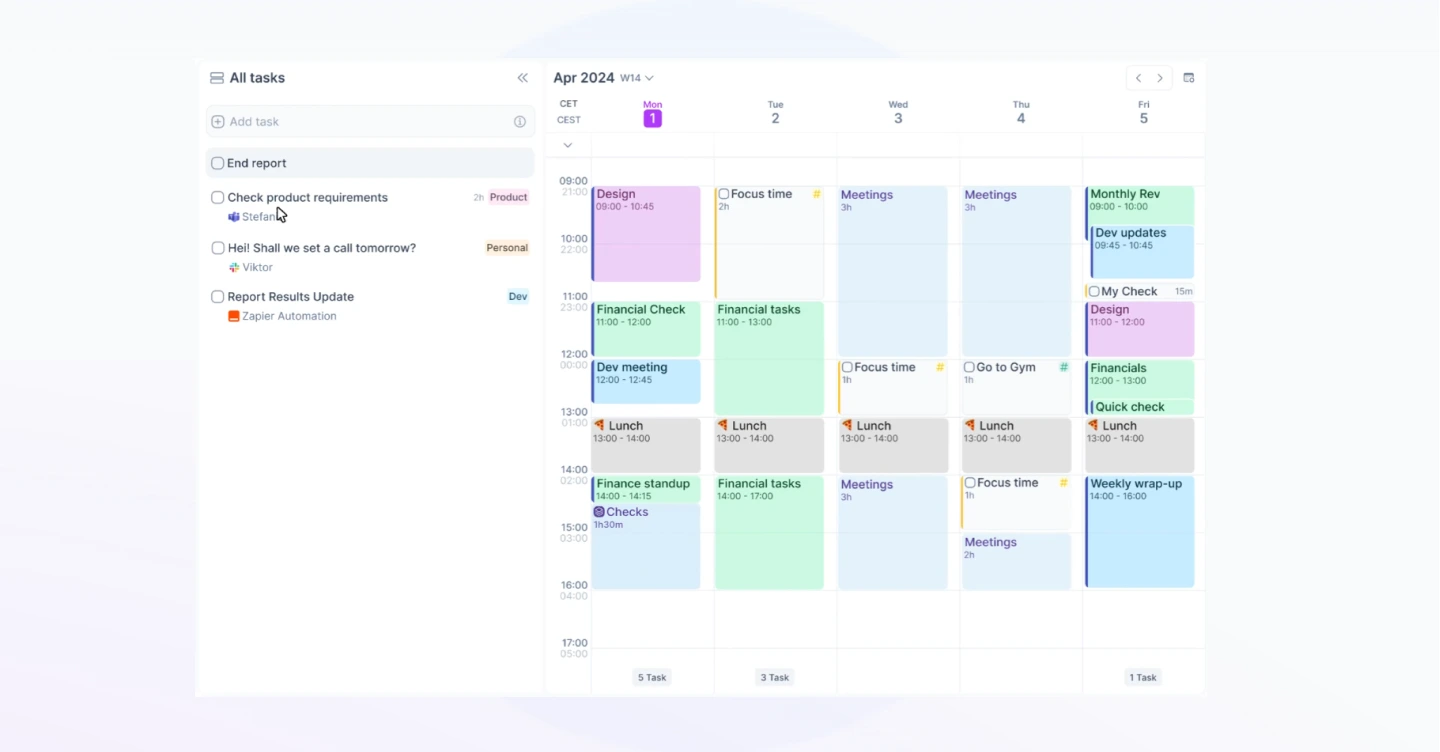
Task: Click pizza icon on Monday Lunch
Action: tap(599, 426)
